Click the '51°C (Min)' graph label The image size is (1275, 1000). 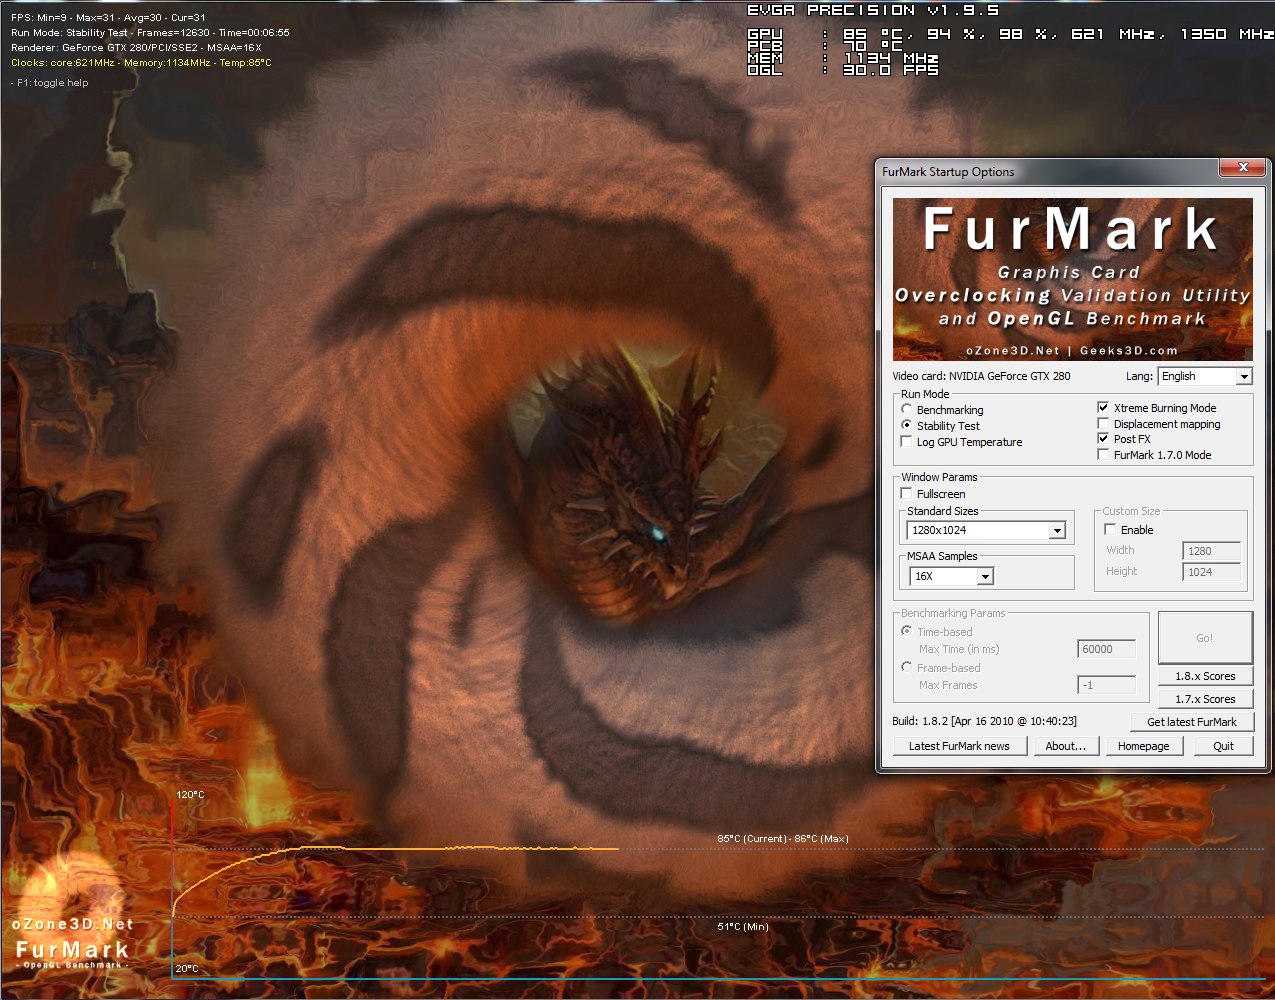[743, 927]
